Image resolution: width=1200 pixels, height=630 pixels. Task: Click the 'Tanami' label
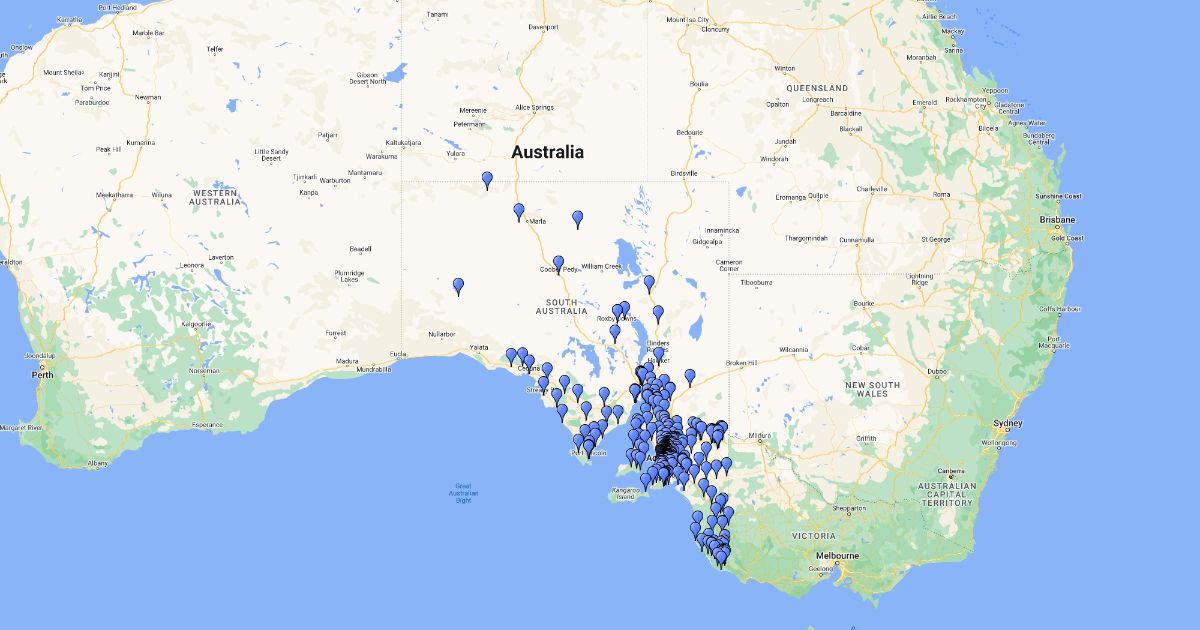[x=438, y=15]
